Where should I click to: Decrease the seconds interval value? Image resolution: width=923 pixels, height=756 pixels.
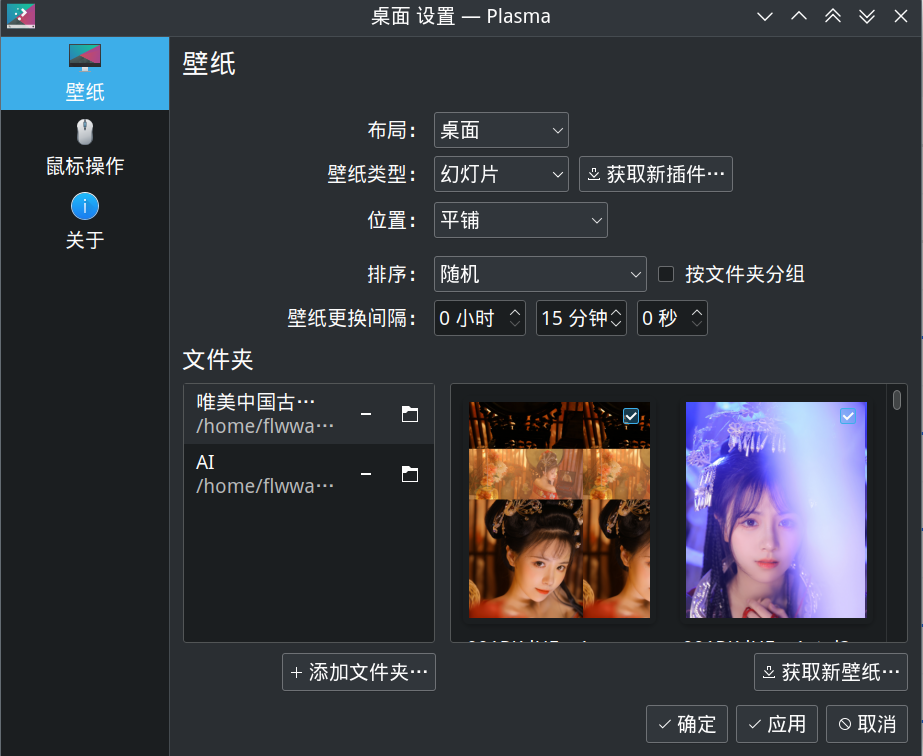[697, 324]
